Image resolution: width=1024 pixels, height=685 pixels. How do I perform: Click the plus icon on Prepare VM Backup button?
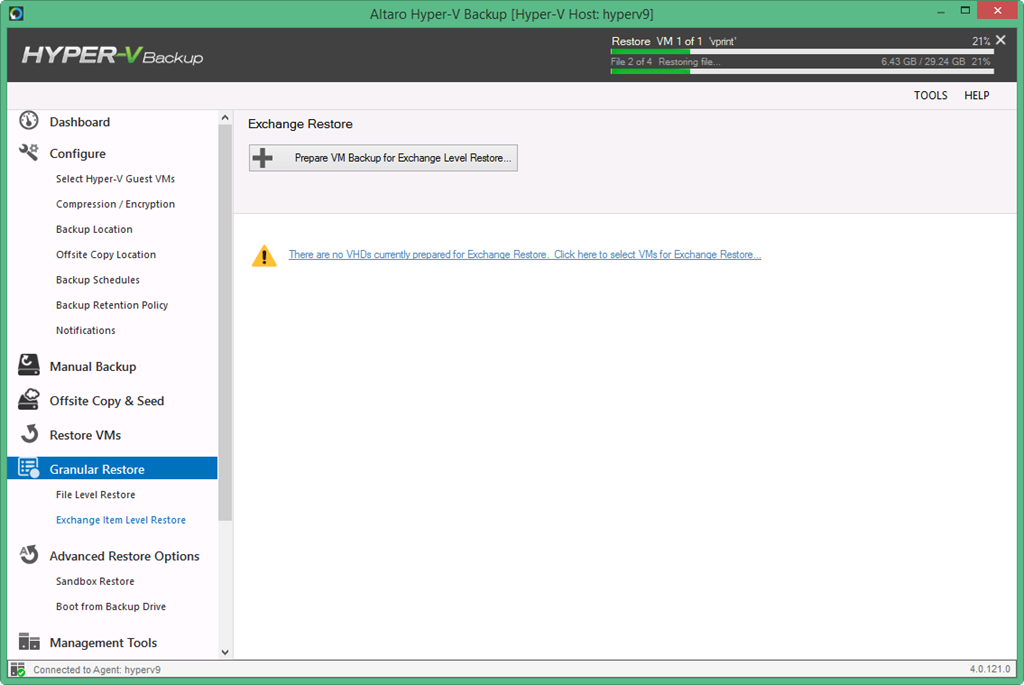[x=263, y=158]
